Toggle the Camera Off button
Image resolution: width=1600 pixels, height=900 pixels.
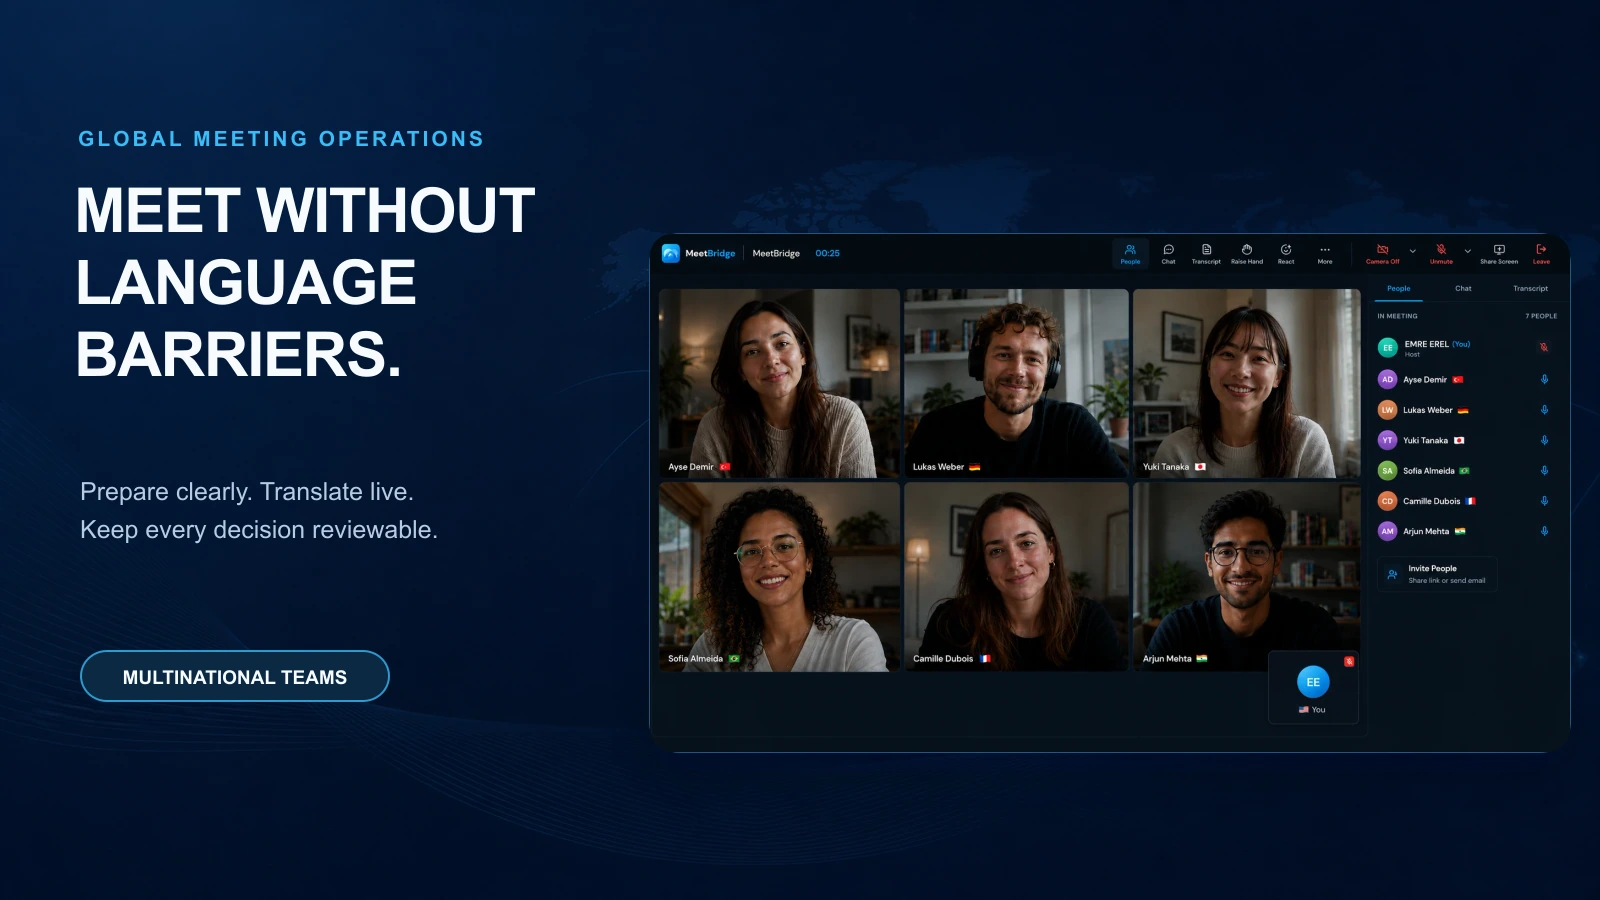tap(1383, 254)
